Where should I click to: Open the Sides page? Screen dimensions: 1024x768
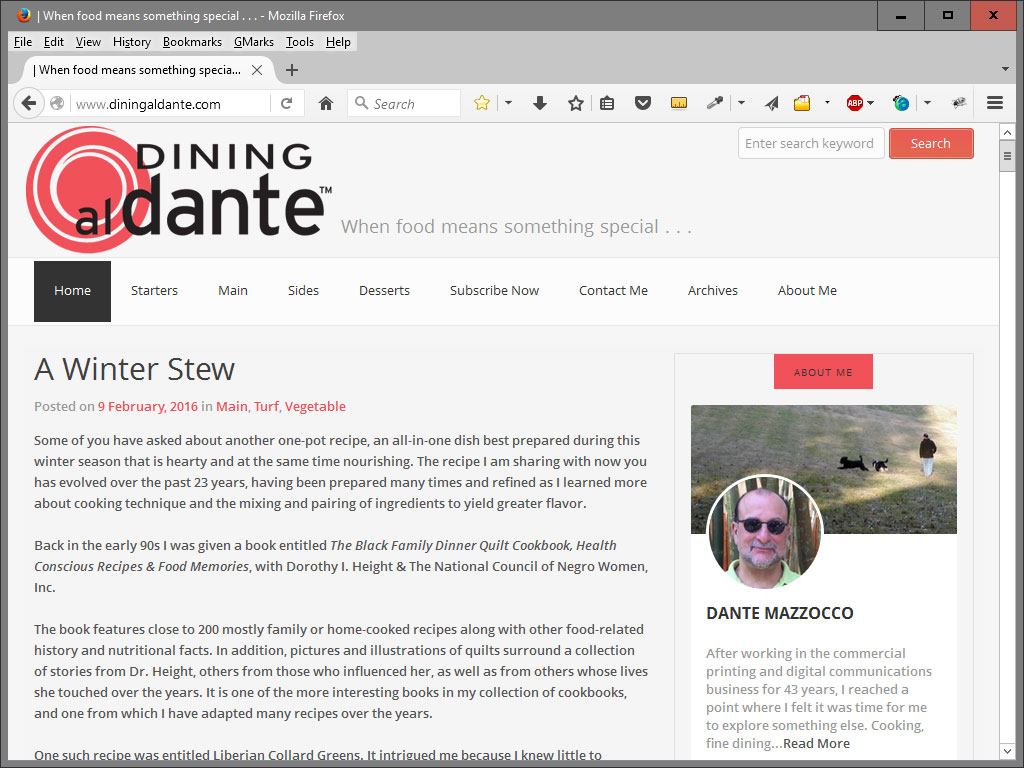tap(303, 291)
